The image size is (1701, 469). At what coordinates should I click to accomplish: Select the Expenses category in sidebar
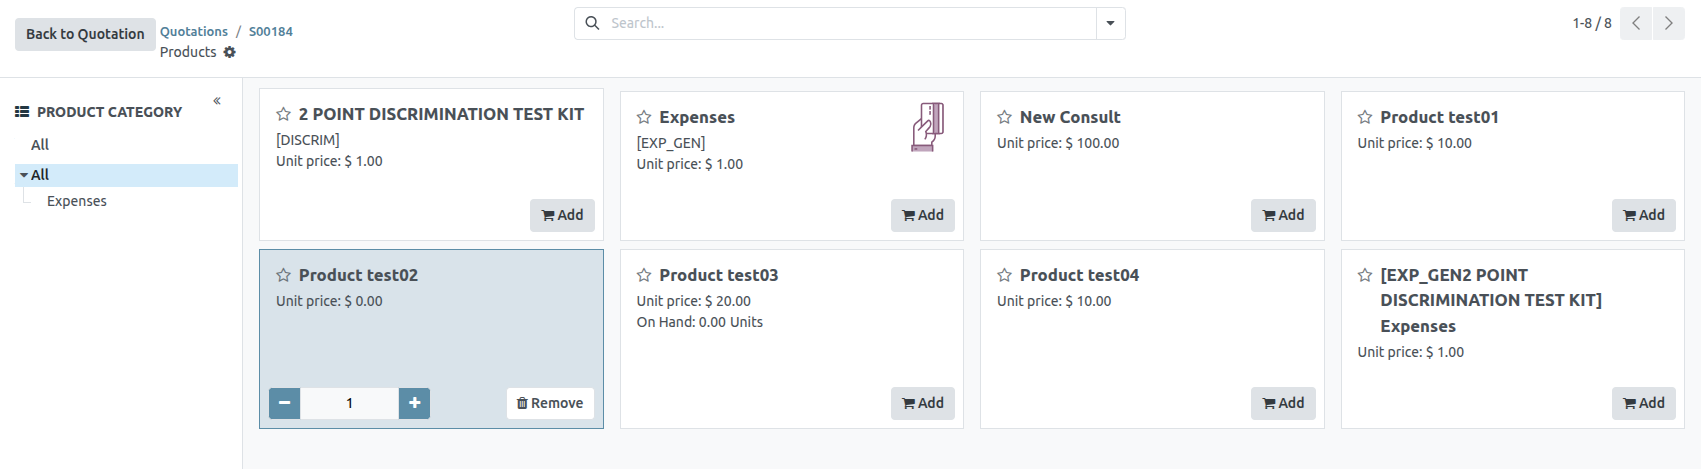click(77, 201)
